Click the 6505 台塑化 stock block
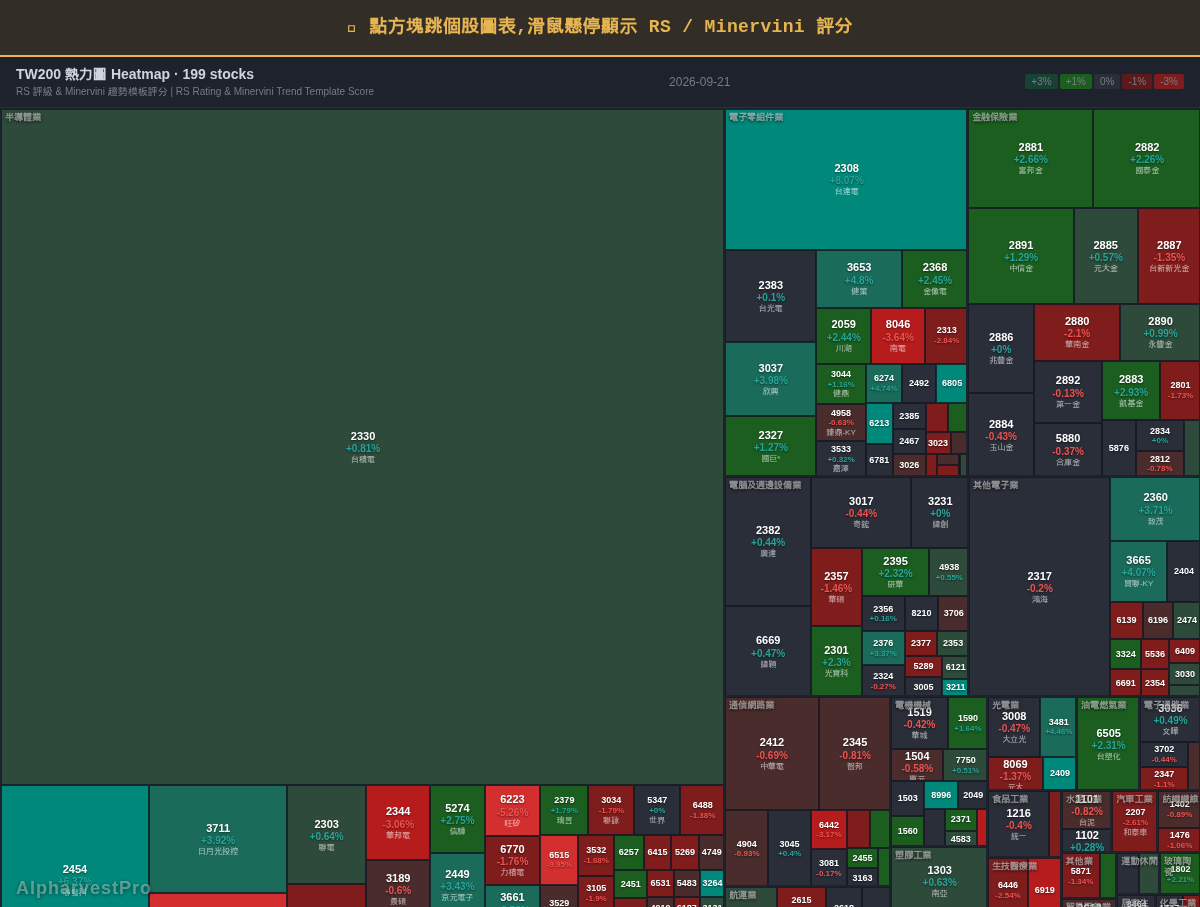 point(1108,744)
